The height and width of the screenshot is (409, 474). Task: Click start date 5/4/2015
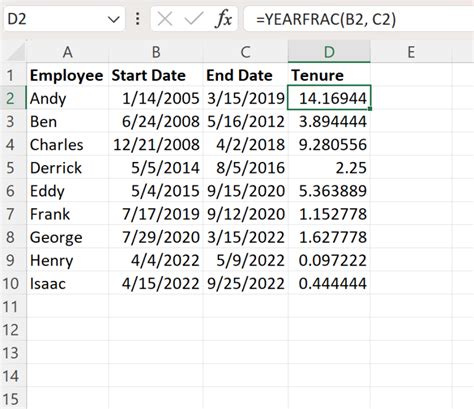(156, 191)
